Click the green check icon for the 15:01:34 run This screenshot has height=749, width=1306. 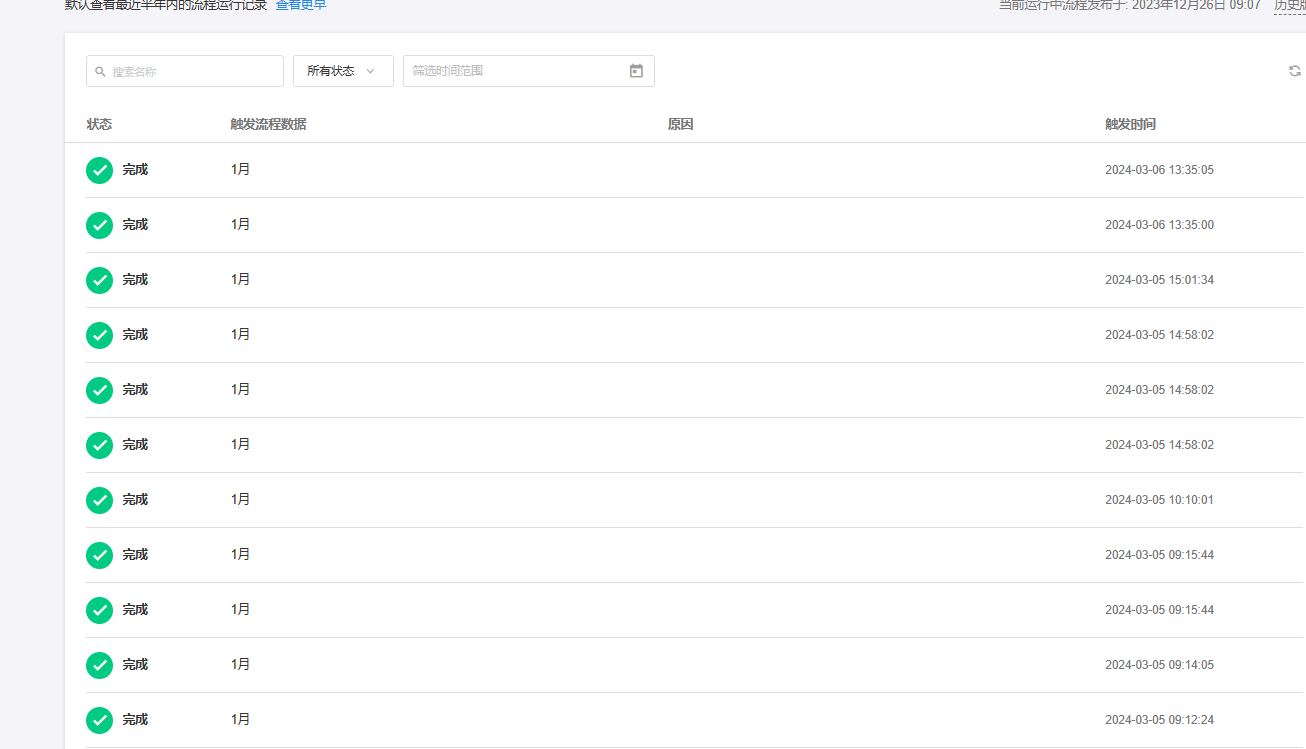[100, 280]
